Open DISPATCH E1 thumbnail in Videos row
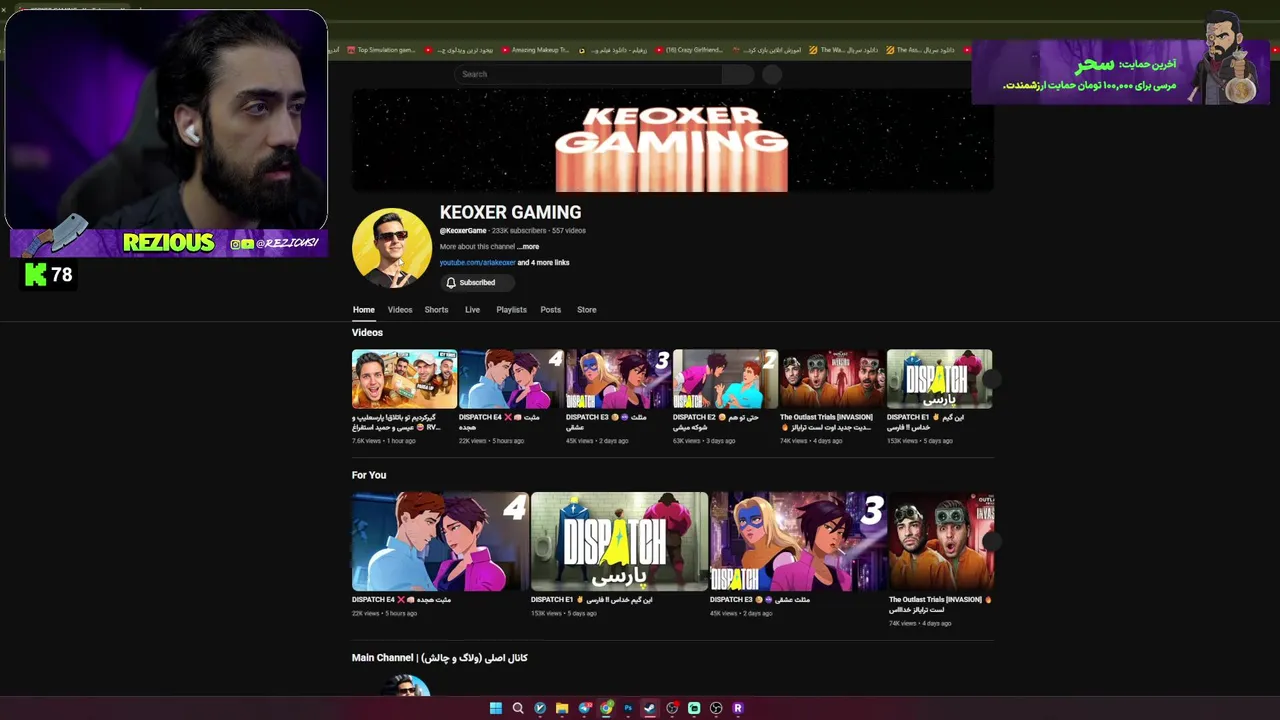 tap(939, 379)
